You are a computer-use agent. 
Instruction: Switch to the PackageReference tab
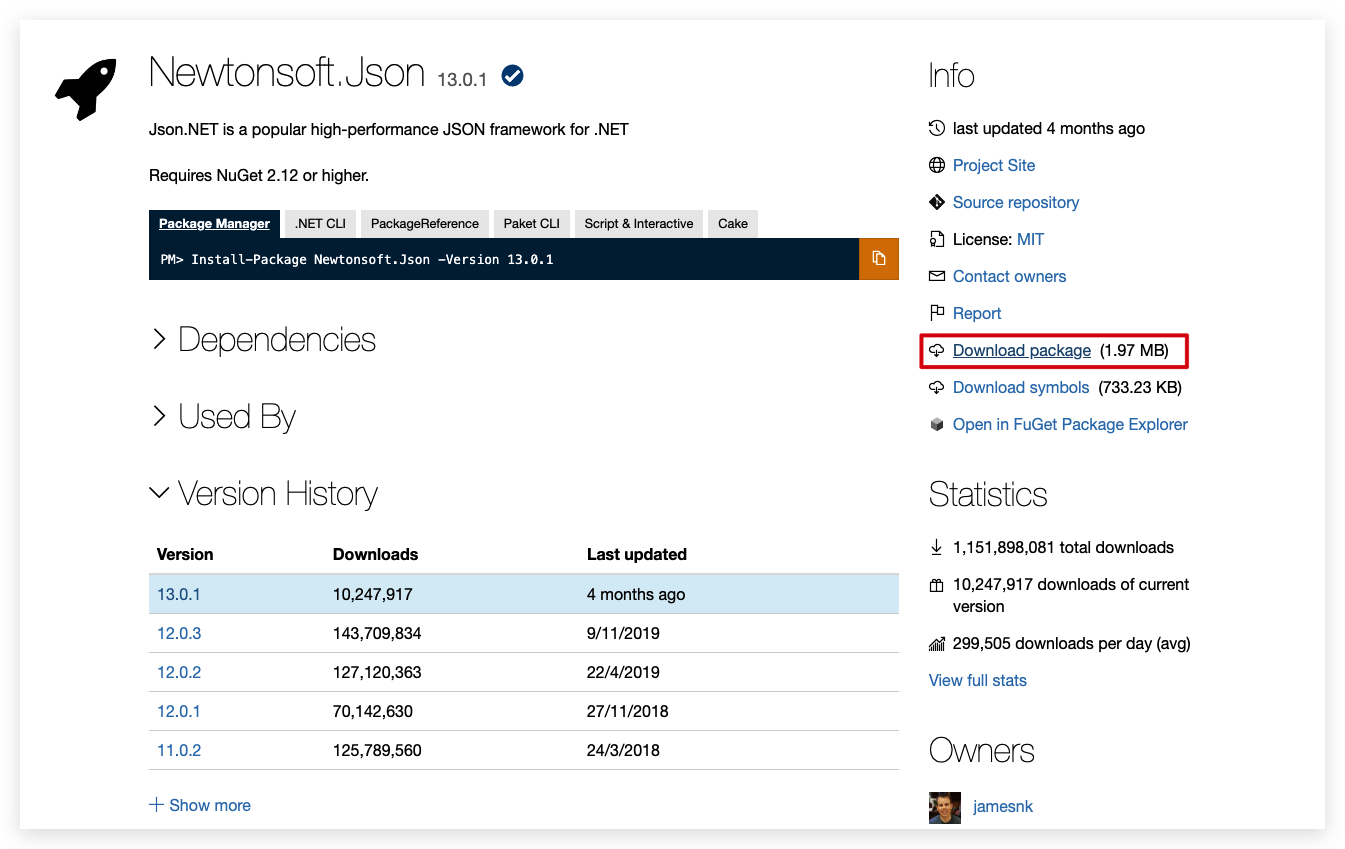[425, 223]
